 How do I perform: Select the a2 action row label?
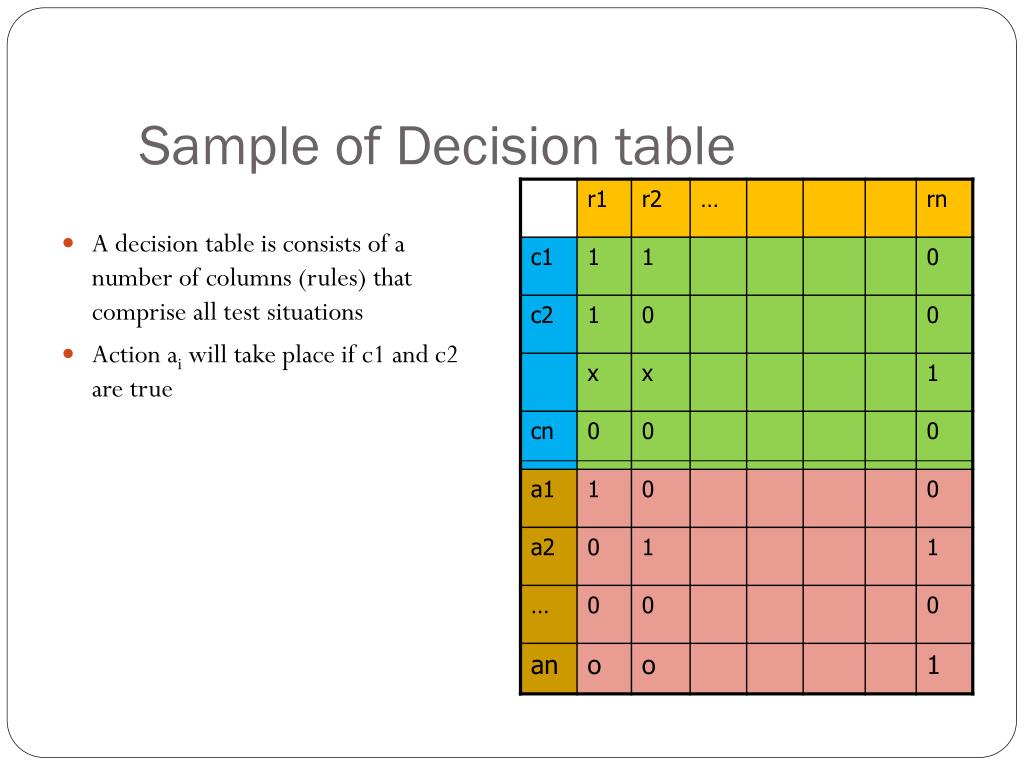(549, 556)
